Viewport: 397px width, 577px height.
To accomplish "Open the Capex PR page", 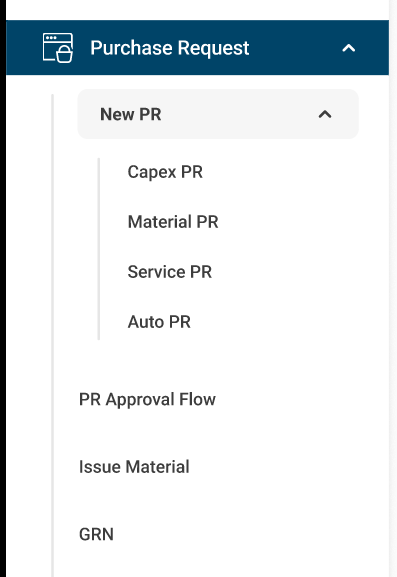I will [x=165, y=172].
